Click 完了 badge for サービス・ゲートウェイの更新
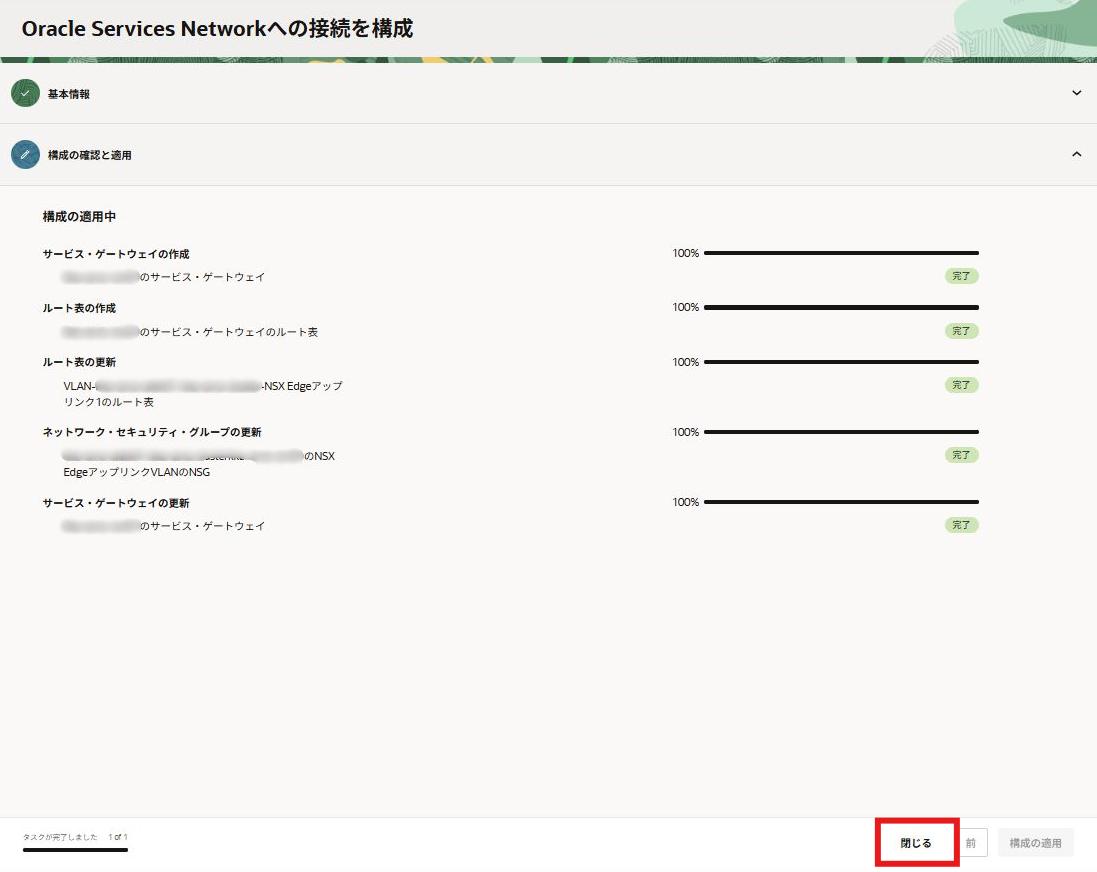 961,525
